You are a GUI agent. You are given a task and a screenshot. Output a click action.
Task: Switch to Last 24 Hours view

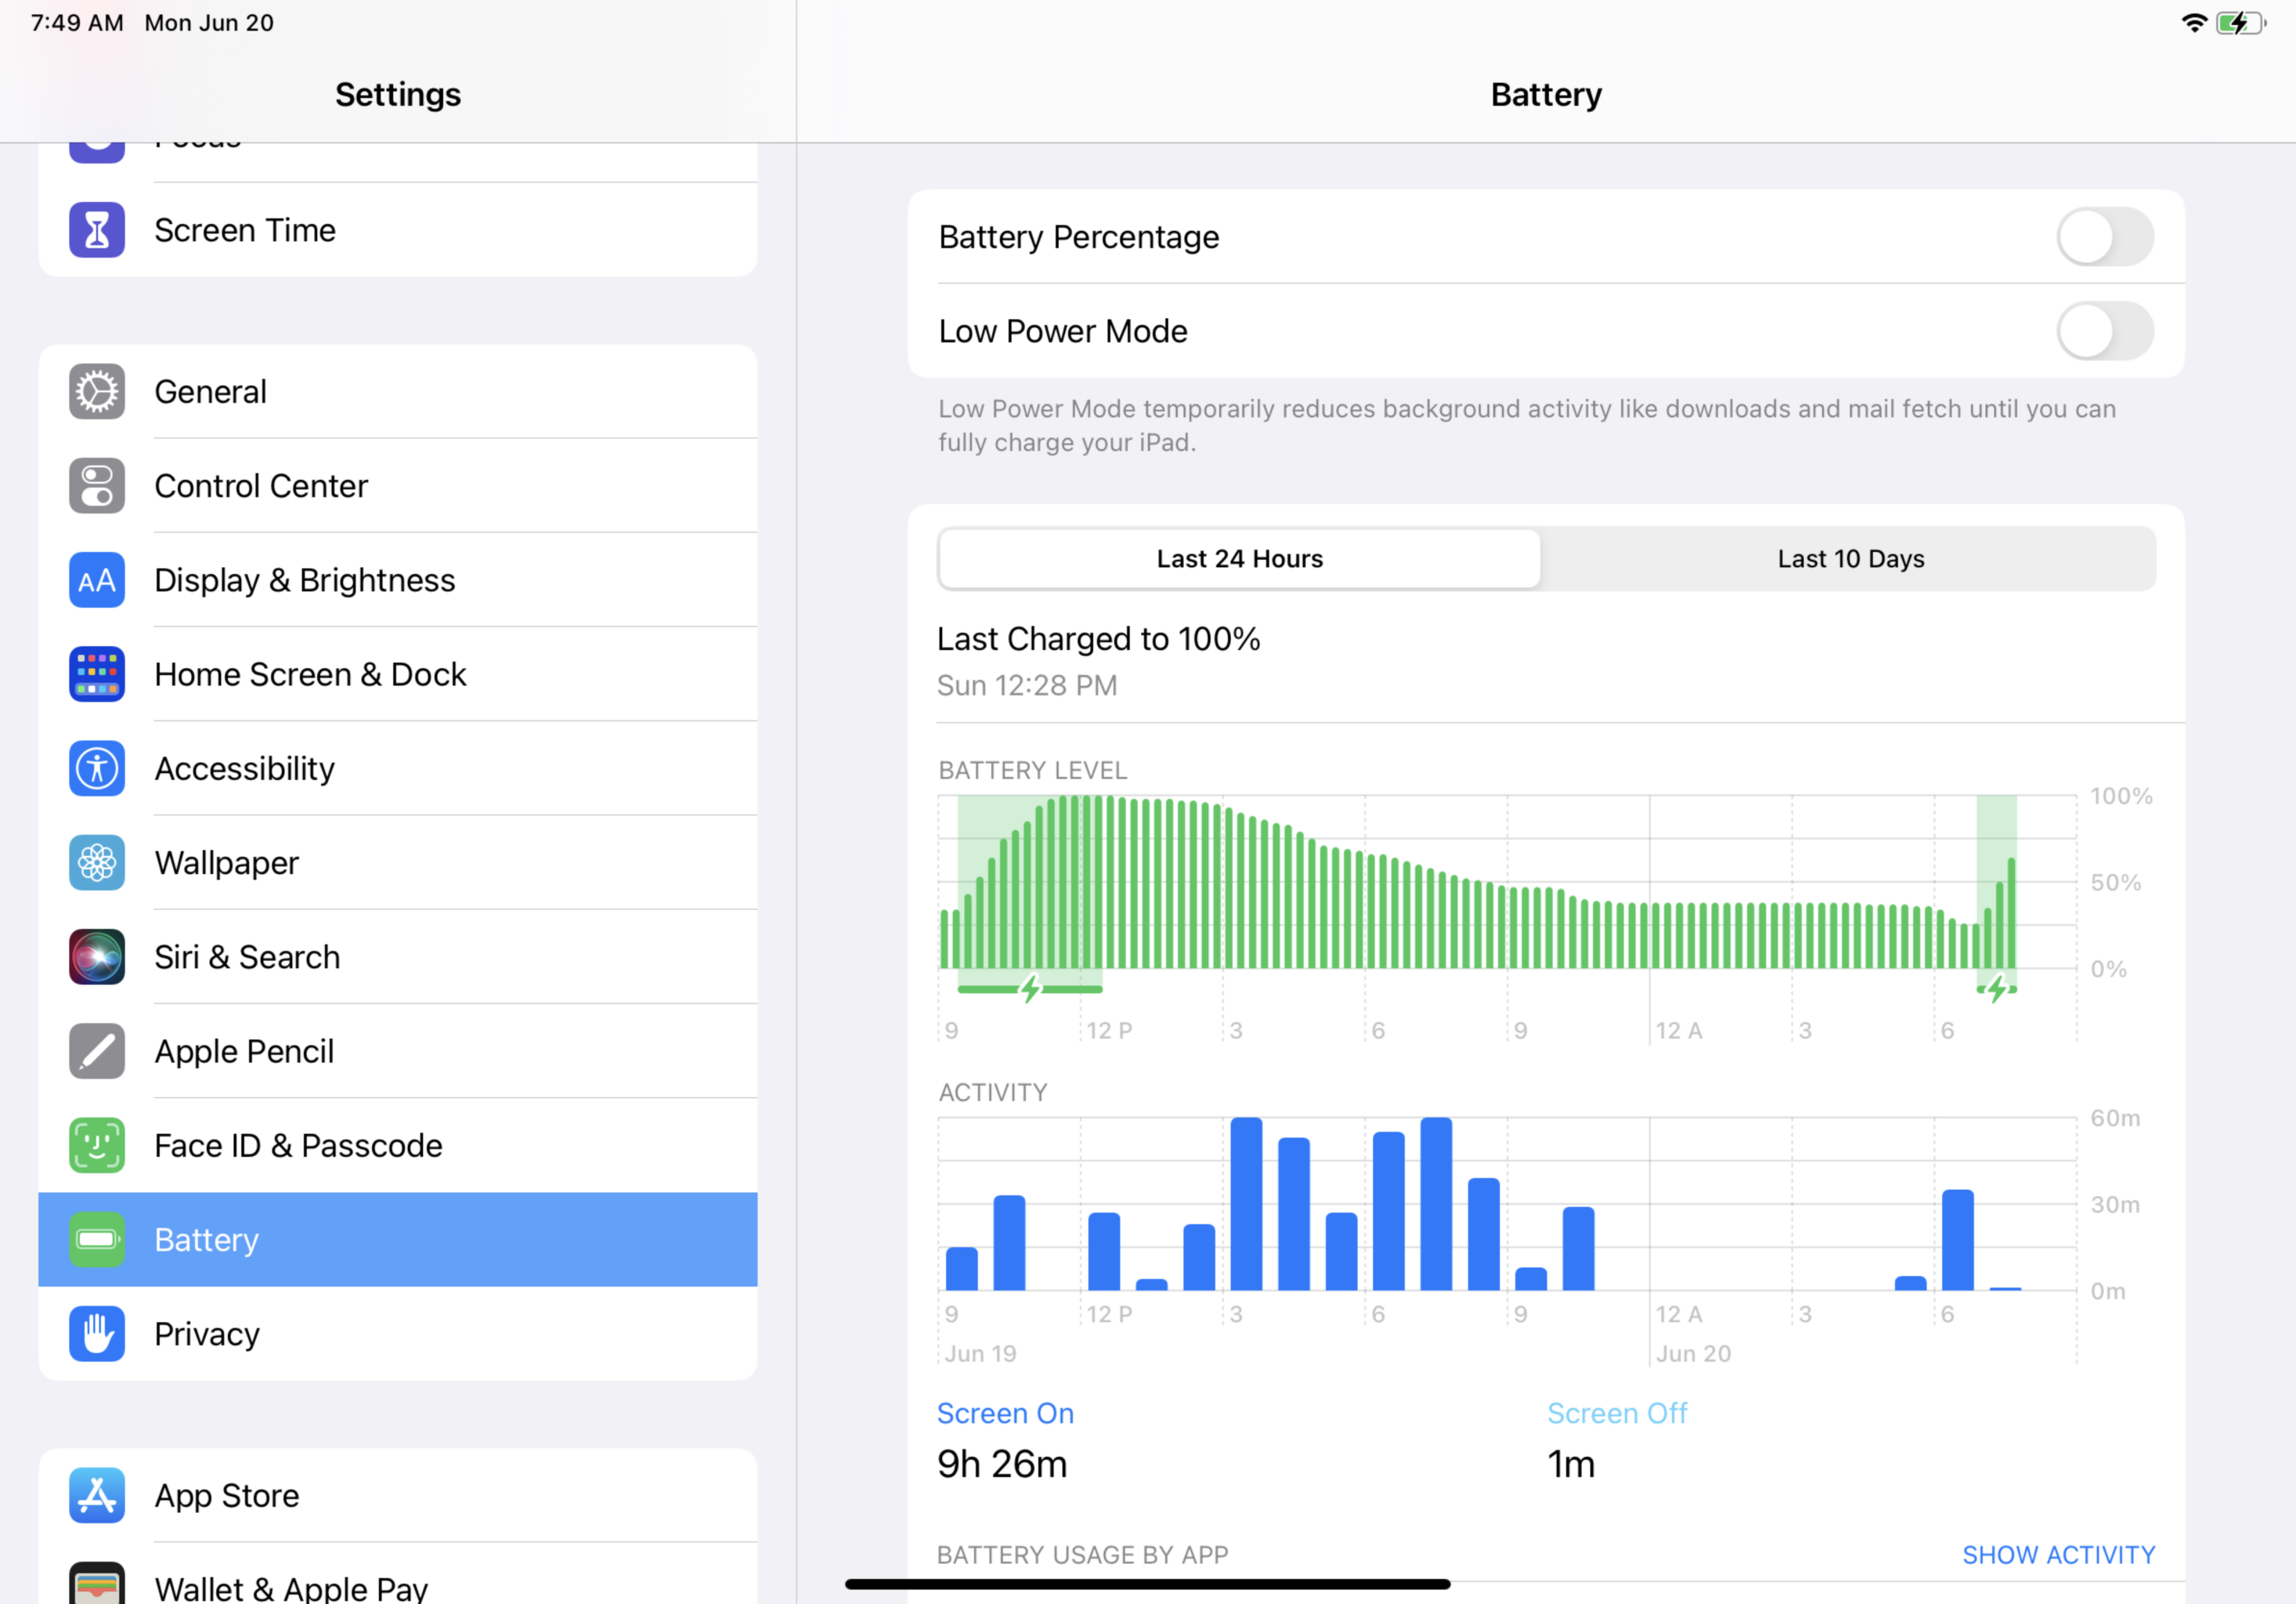click(x=1240, y=559)
